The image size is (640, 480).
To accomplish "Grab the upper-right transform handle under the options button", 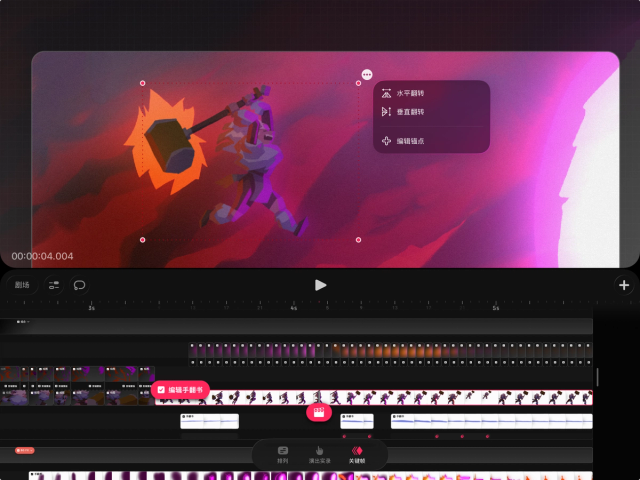I will (x=358, y=83).
